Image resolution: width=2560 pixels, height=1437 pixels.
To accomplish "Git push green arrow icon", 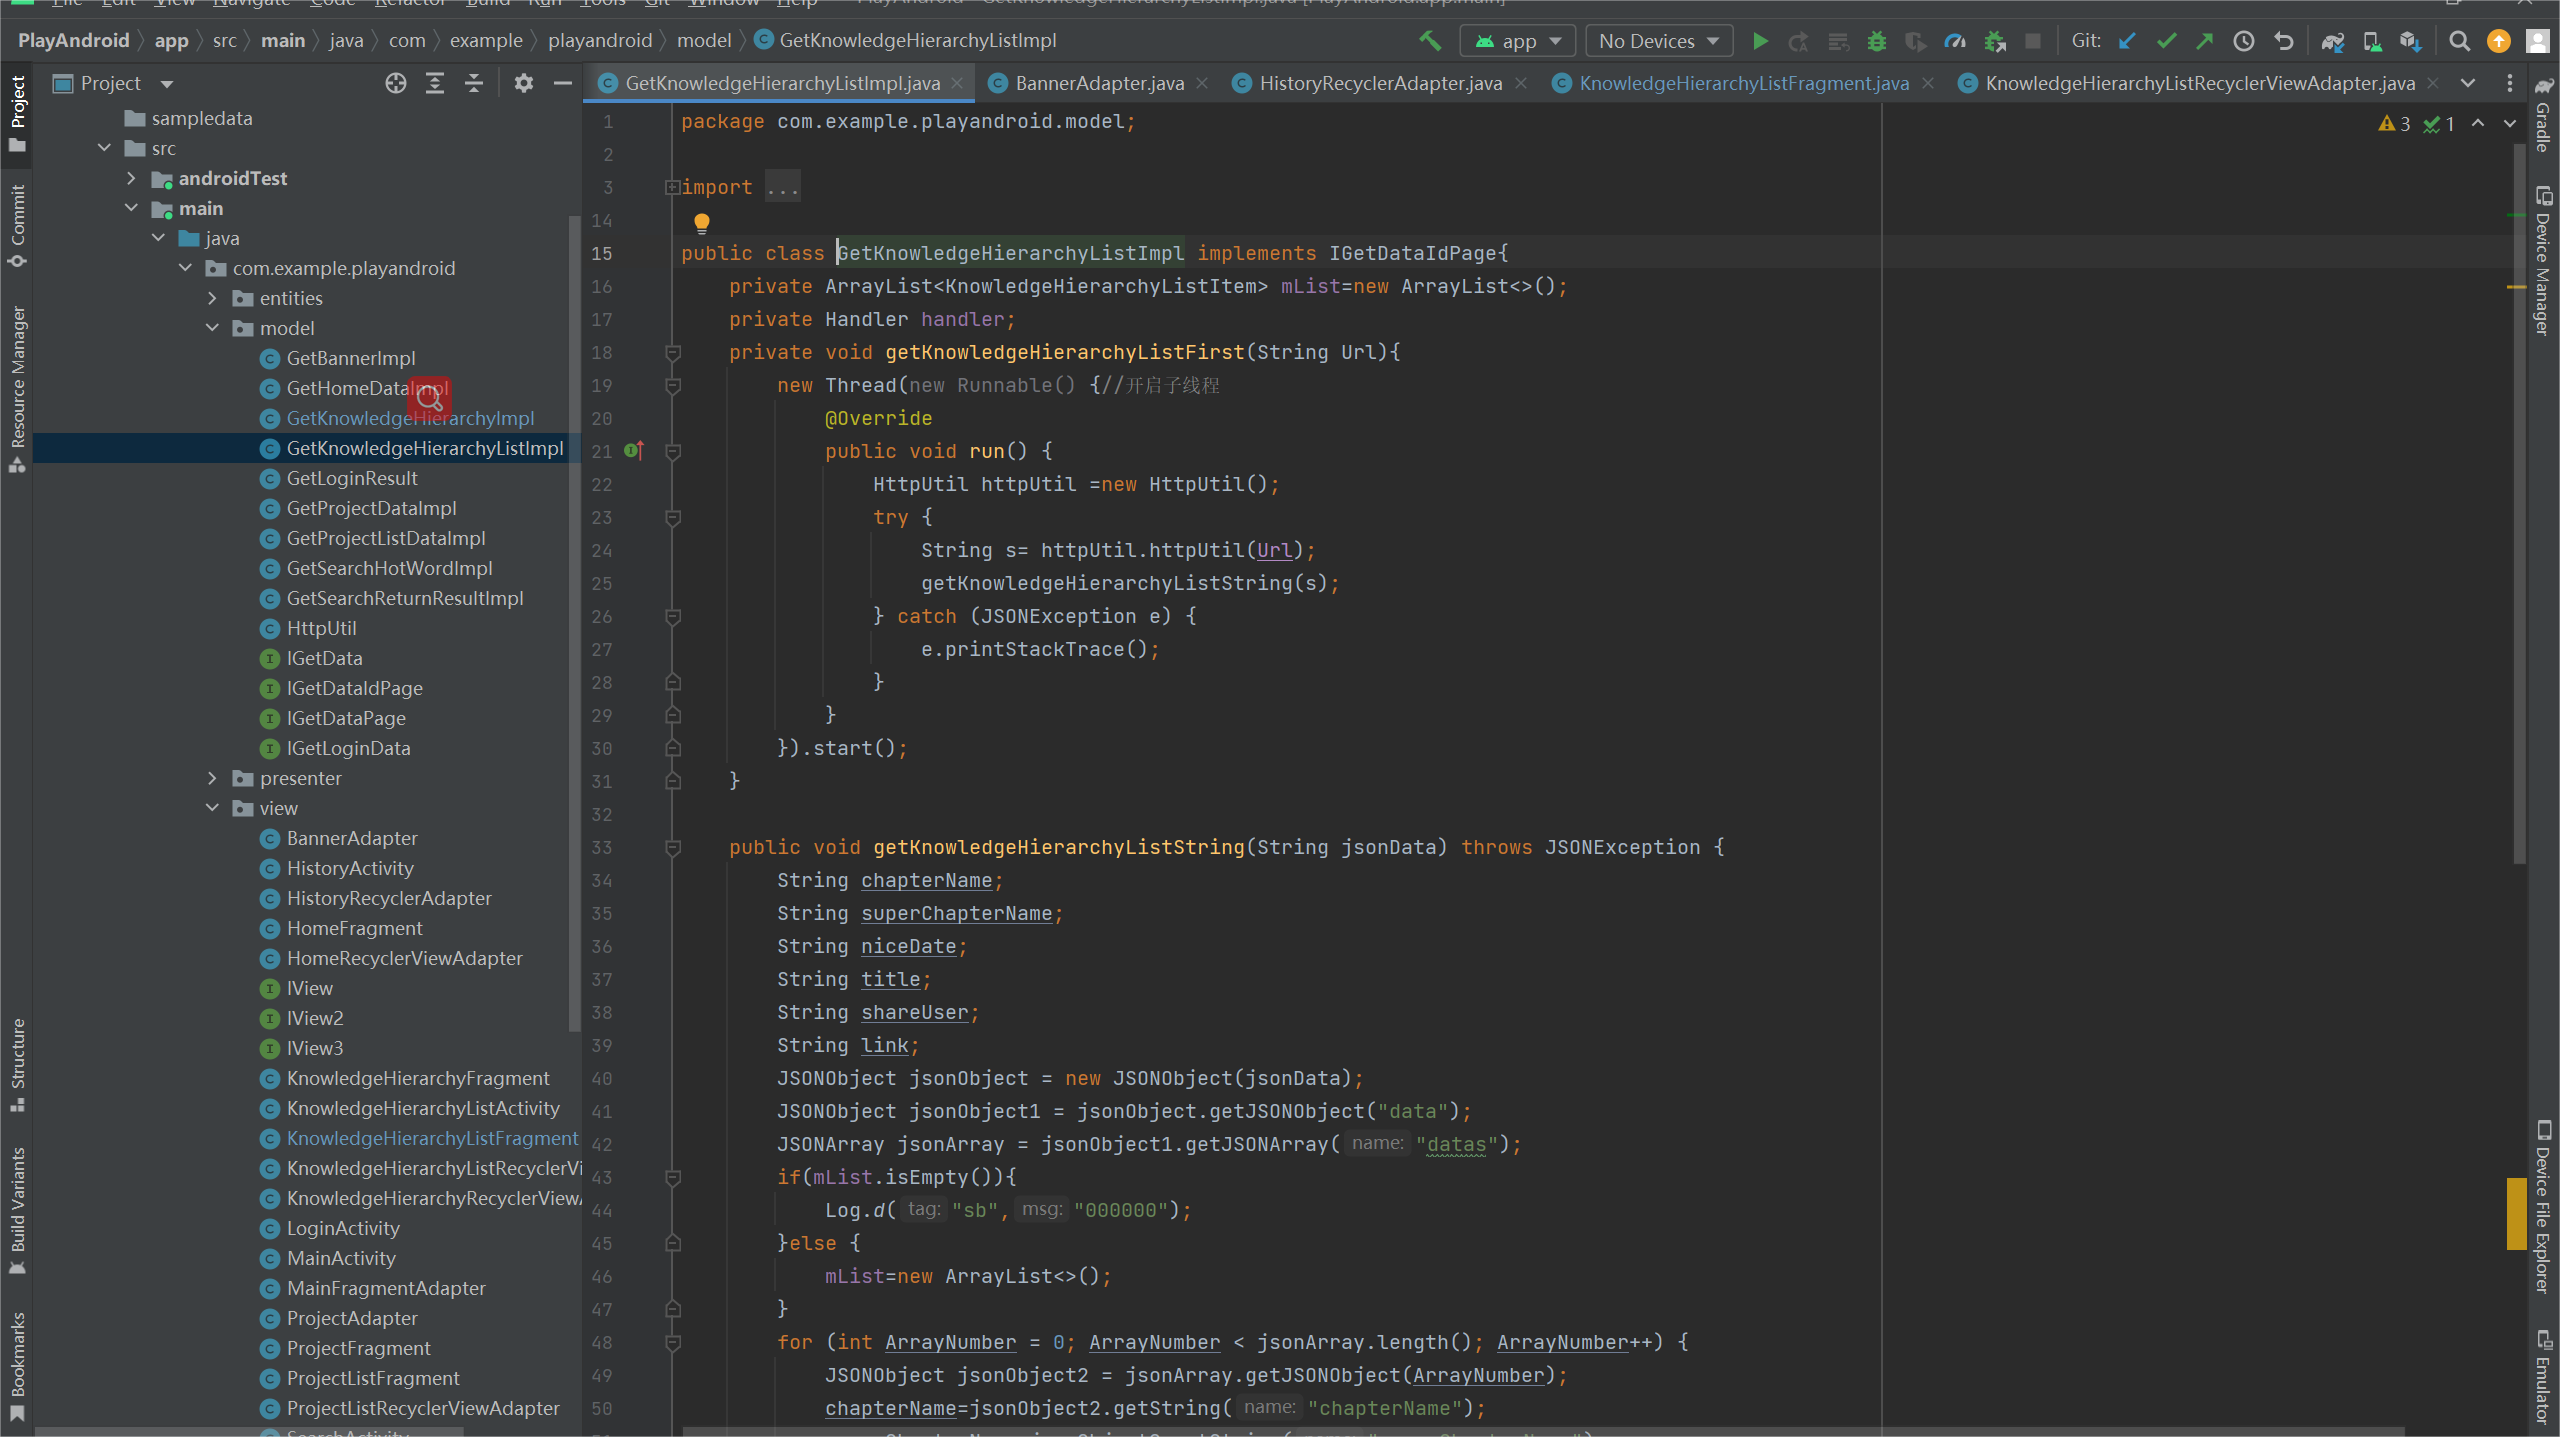I will click(x=2204, y=41).
